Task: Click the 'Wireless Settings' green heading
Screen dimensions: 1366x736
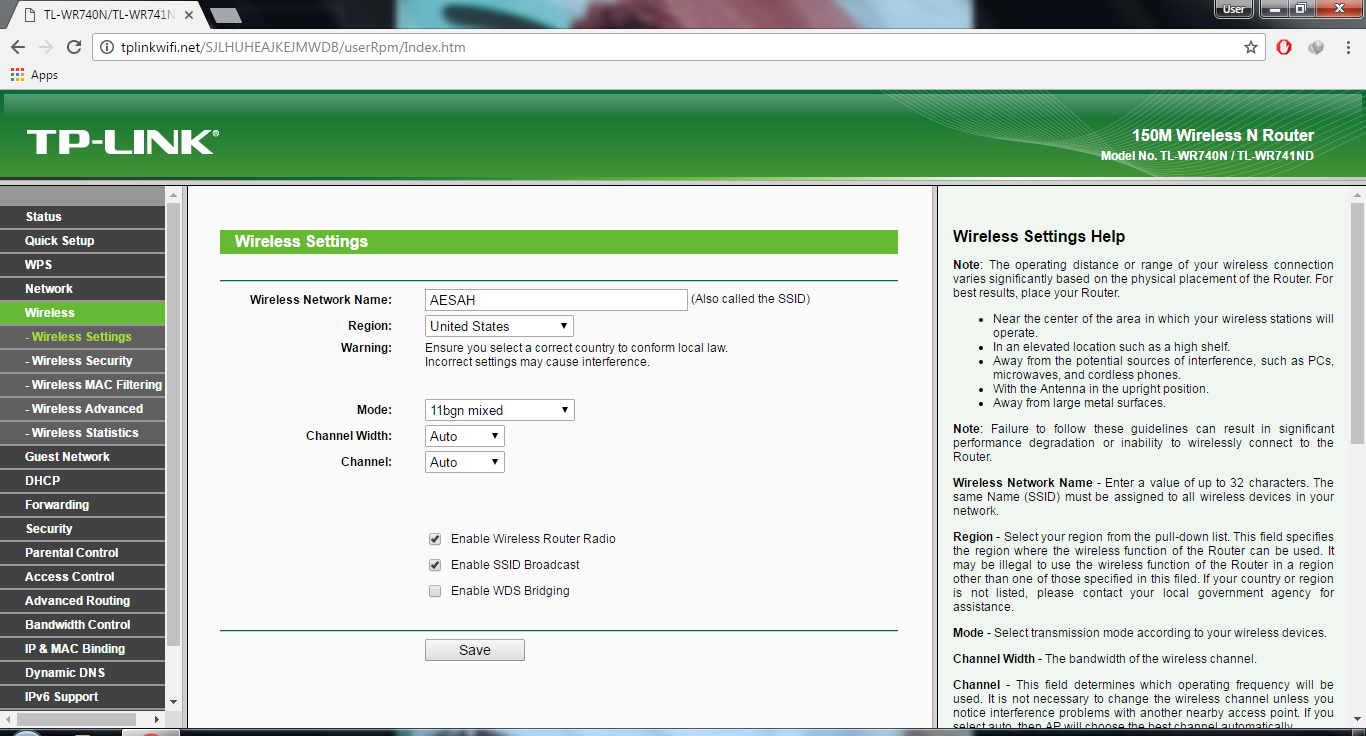Action: point(559,242)
